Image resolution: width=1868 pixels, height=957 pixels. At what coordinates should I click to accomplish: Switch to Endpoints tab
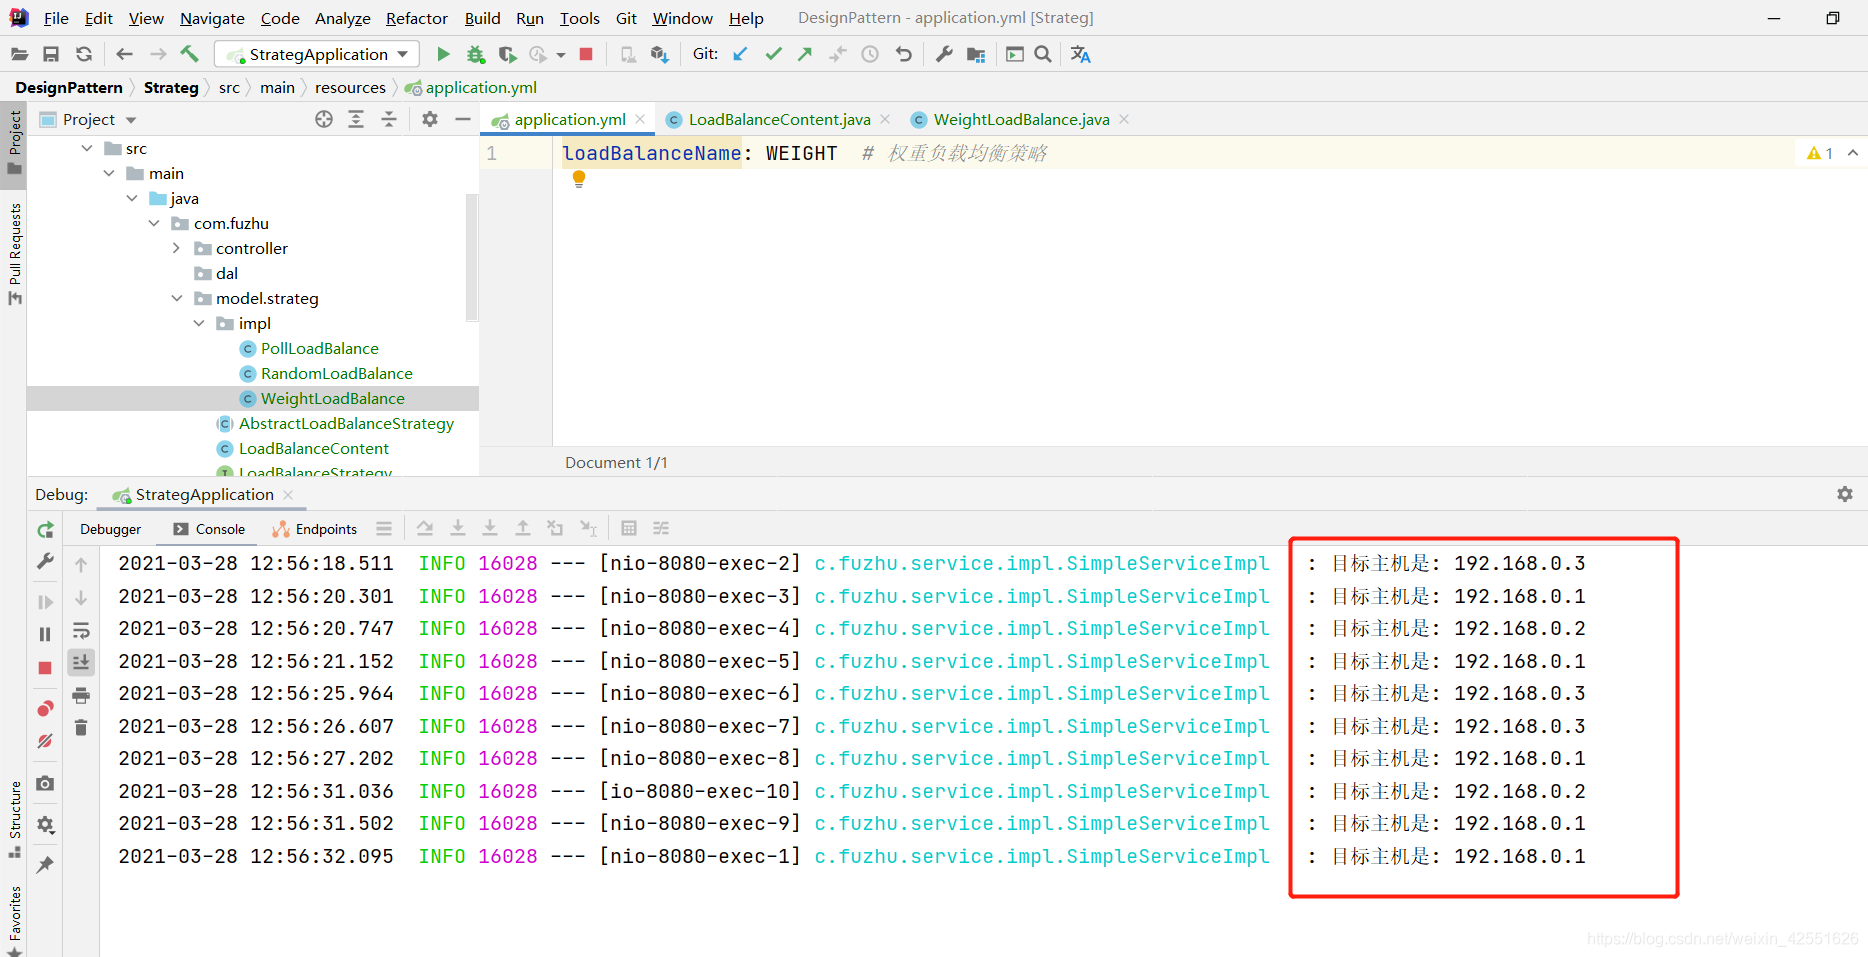316,529
